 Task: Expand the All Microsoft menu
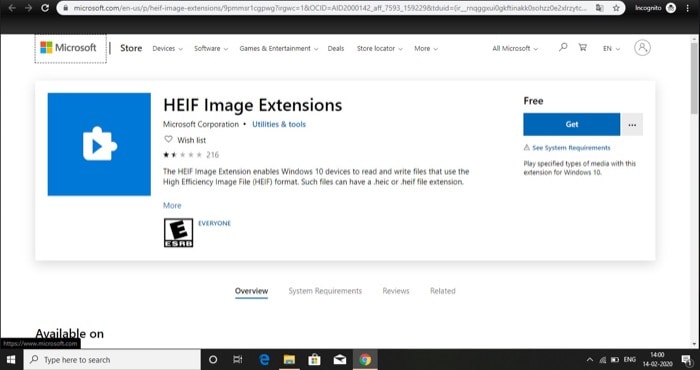[x=515, y=49]
